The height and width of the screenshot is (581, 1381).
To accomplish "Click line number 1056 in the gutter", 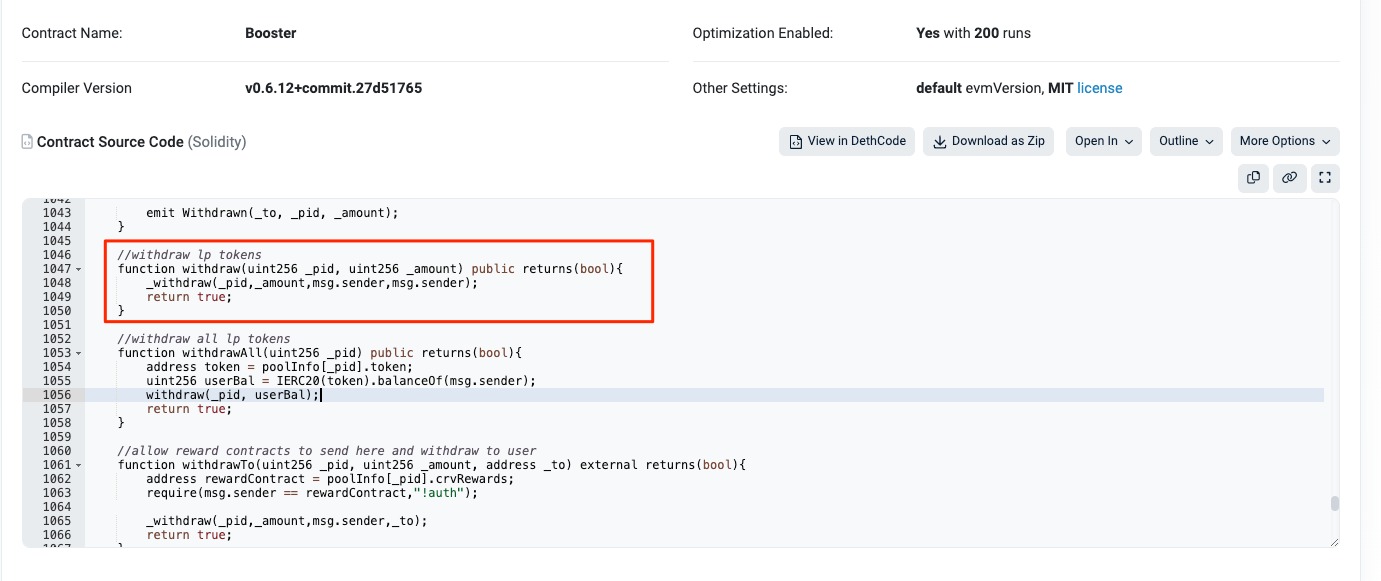I will (57, 395).
